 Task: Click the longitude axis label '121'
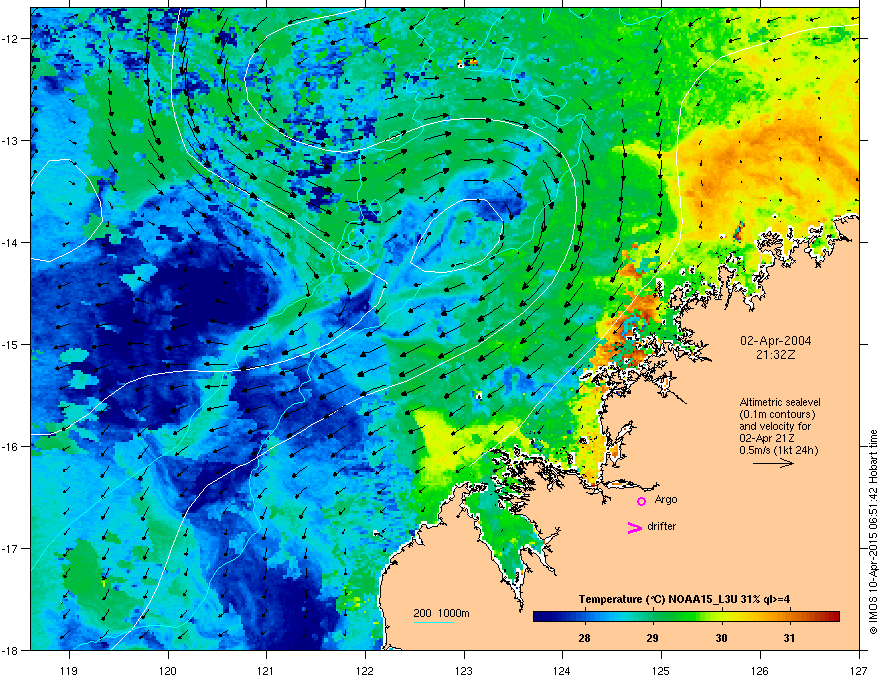266,671
